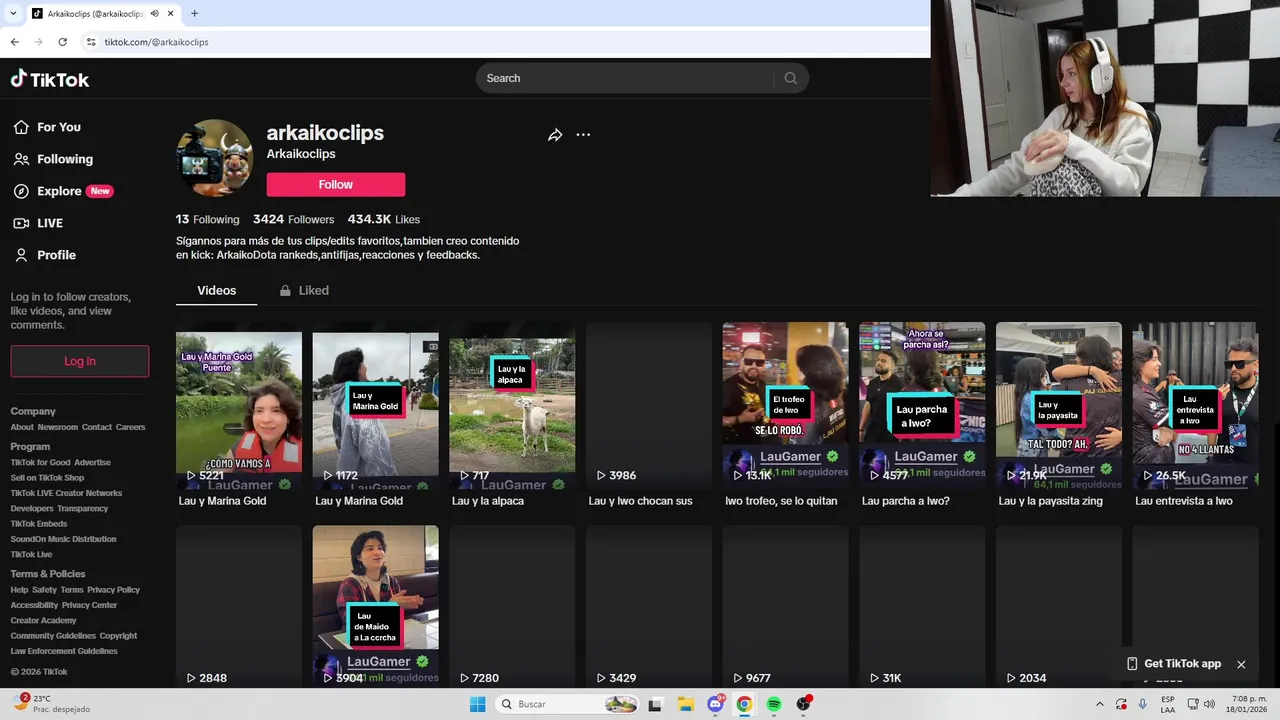
Task: Click the site info icon in address bar
Action: (90, 42)
